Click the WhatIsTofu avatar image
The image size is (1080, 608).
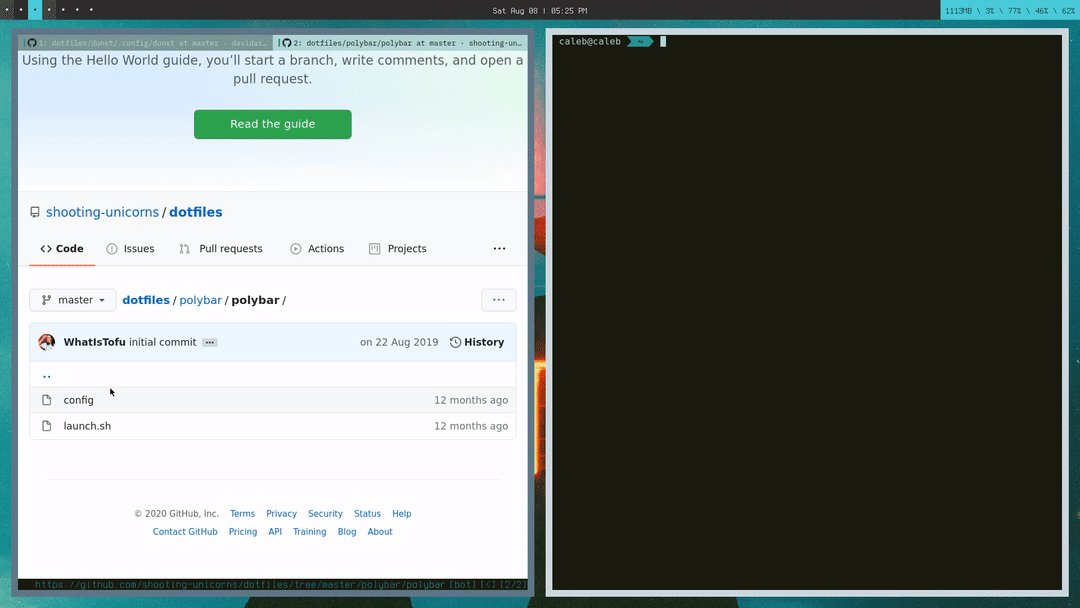pyautogui.click(x=47, y=342)
